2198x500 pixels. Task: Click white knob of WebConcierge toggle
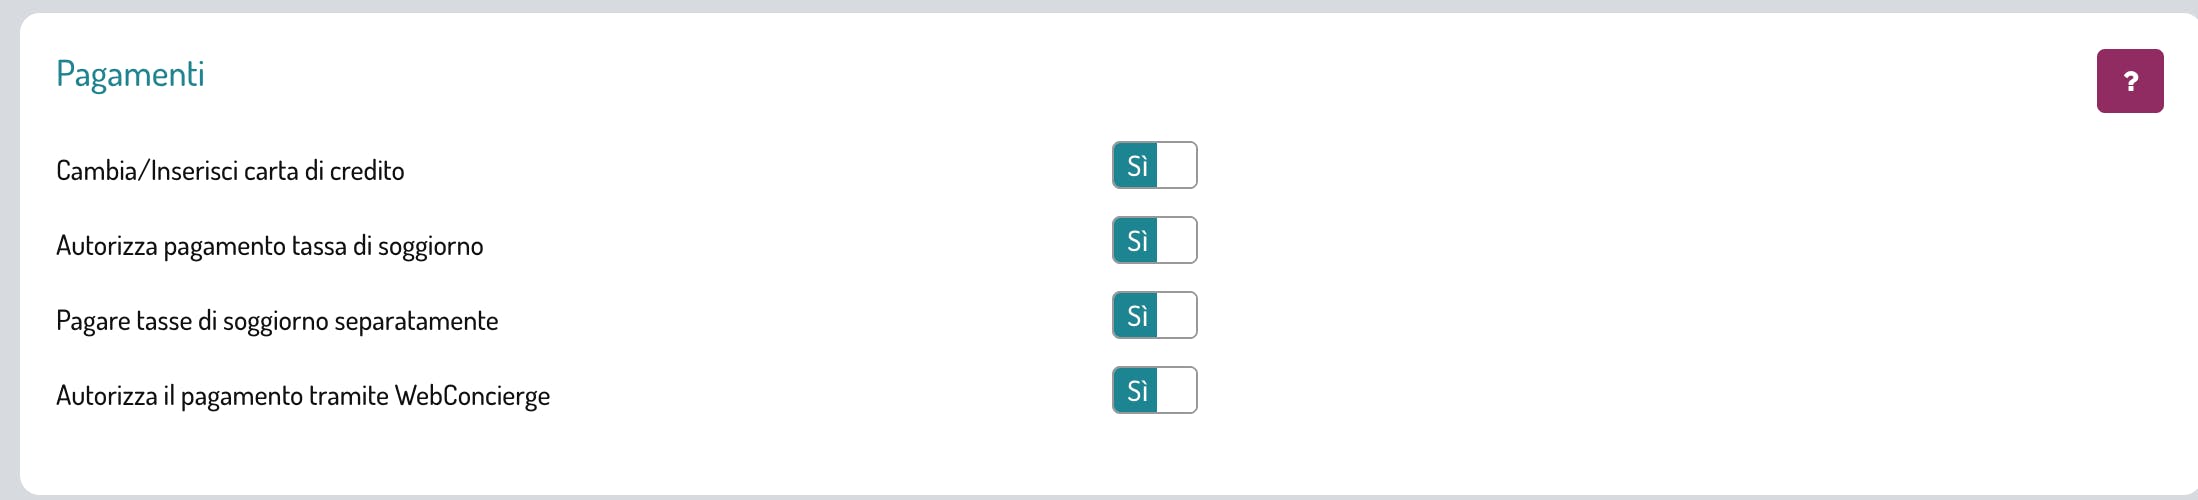(x=1177, y=390)
